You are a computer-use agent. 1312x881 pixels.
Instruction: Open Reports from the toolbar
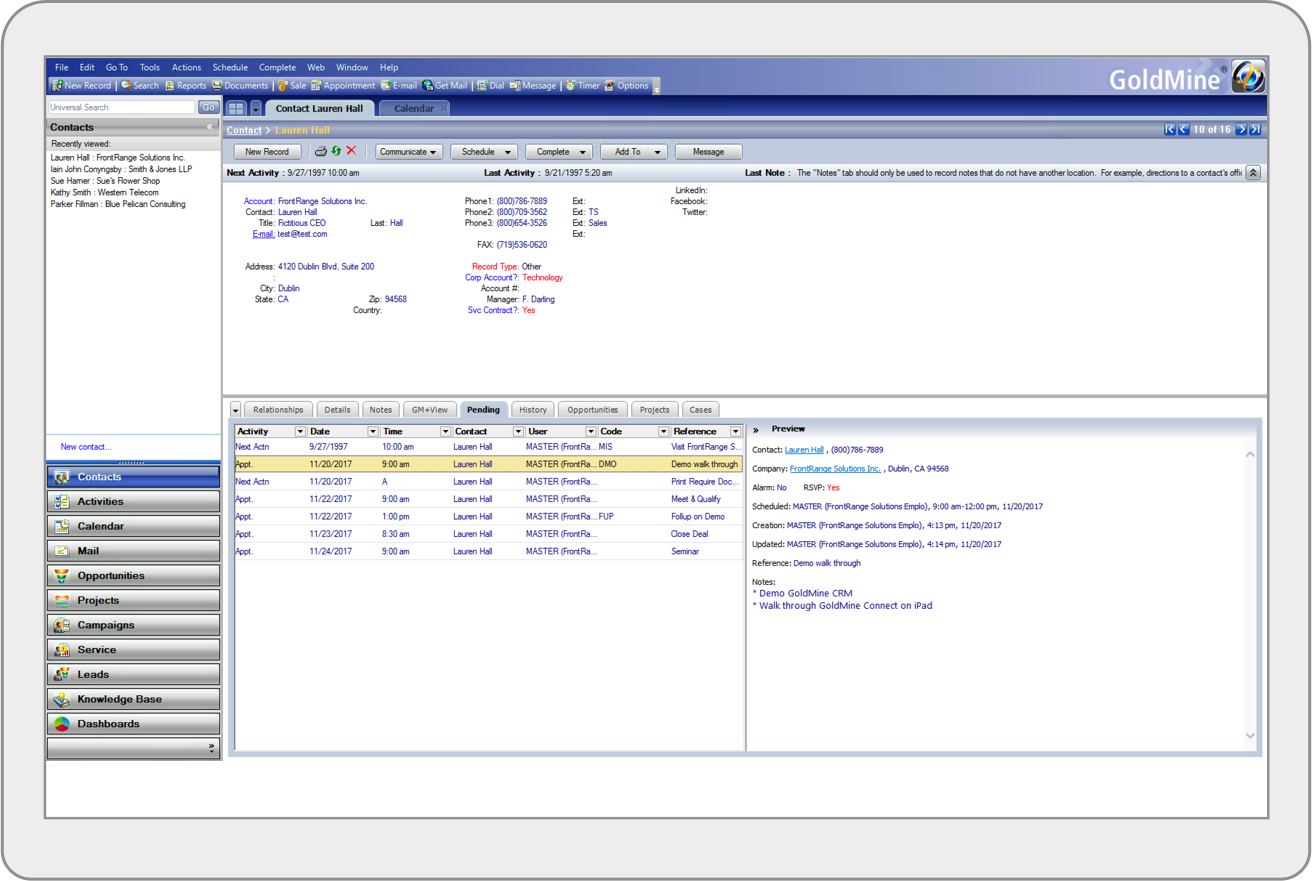point(186,86)
